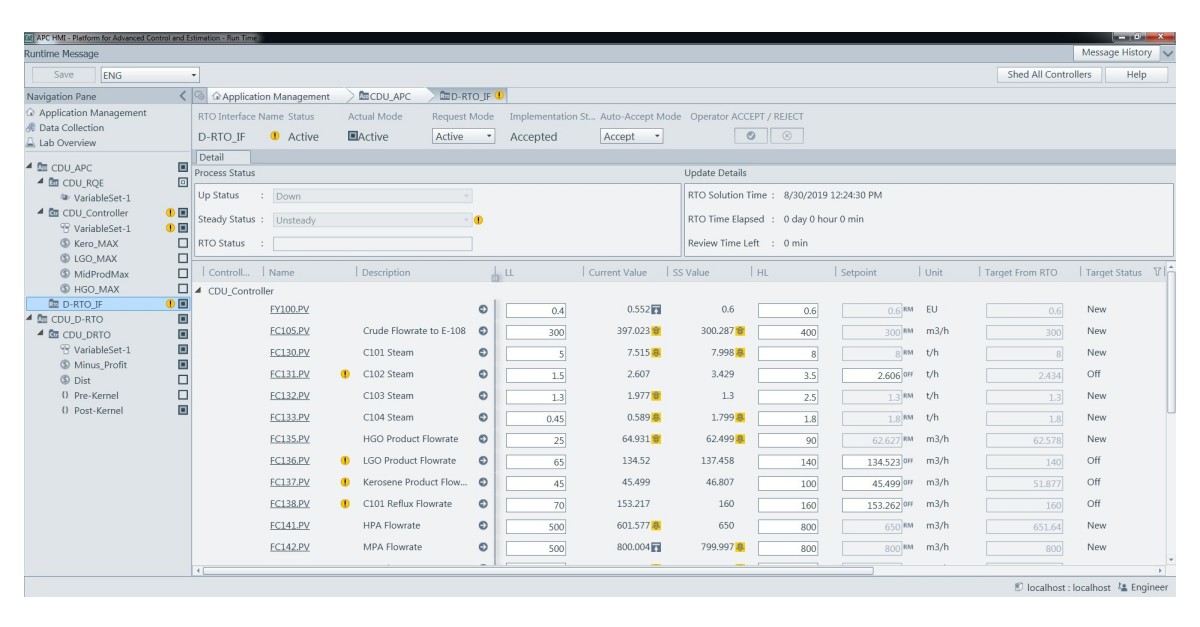
Task: Toggle the CDU_APC status checkbox
Action: (x=182, y=168)
